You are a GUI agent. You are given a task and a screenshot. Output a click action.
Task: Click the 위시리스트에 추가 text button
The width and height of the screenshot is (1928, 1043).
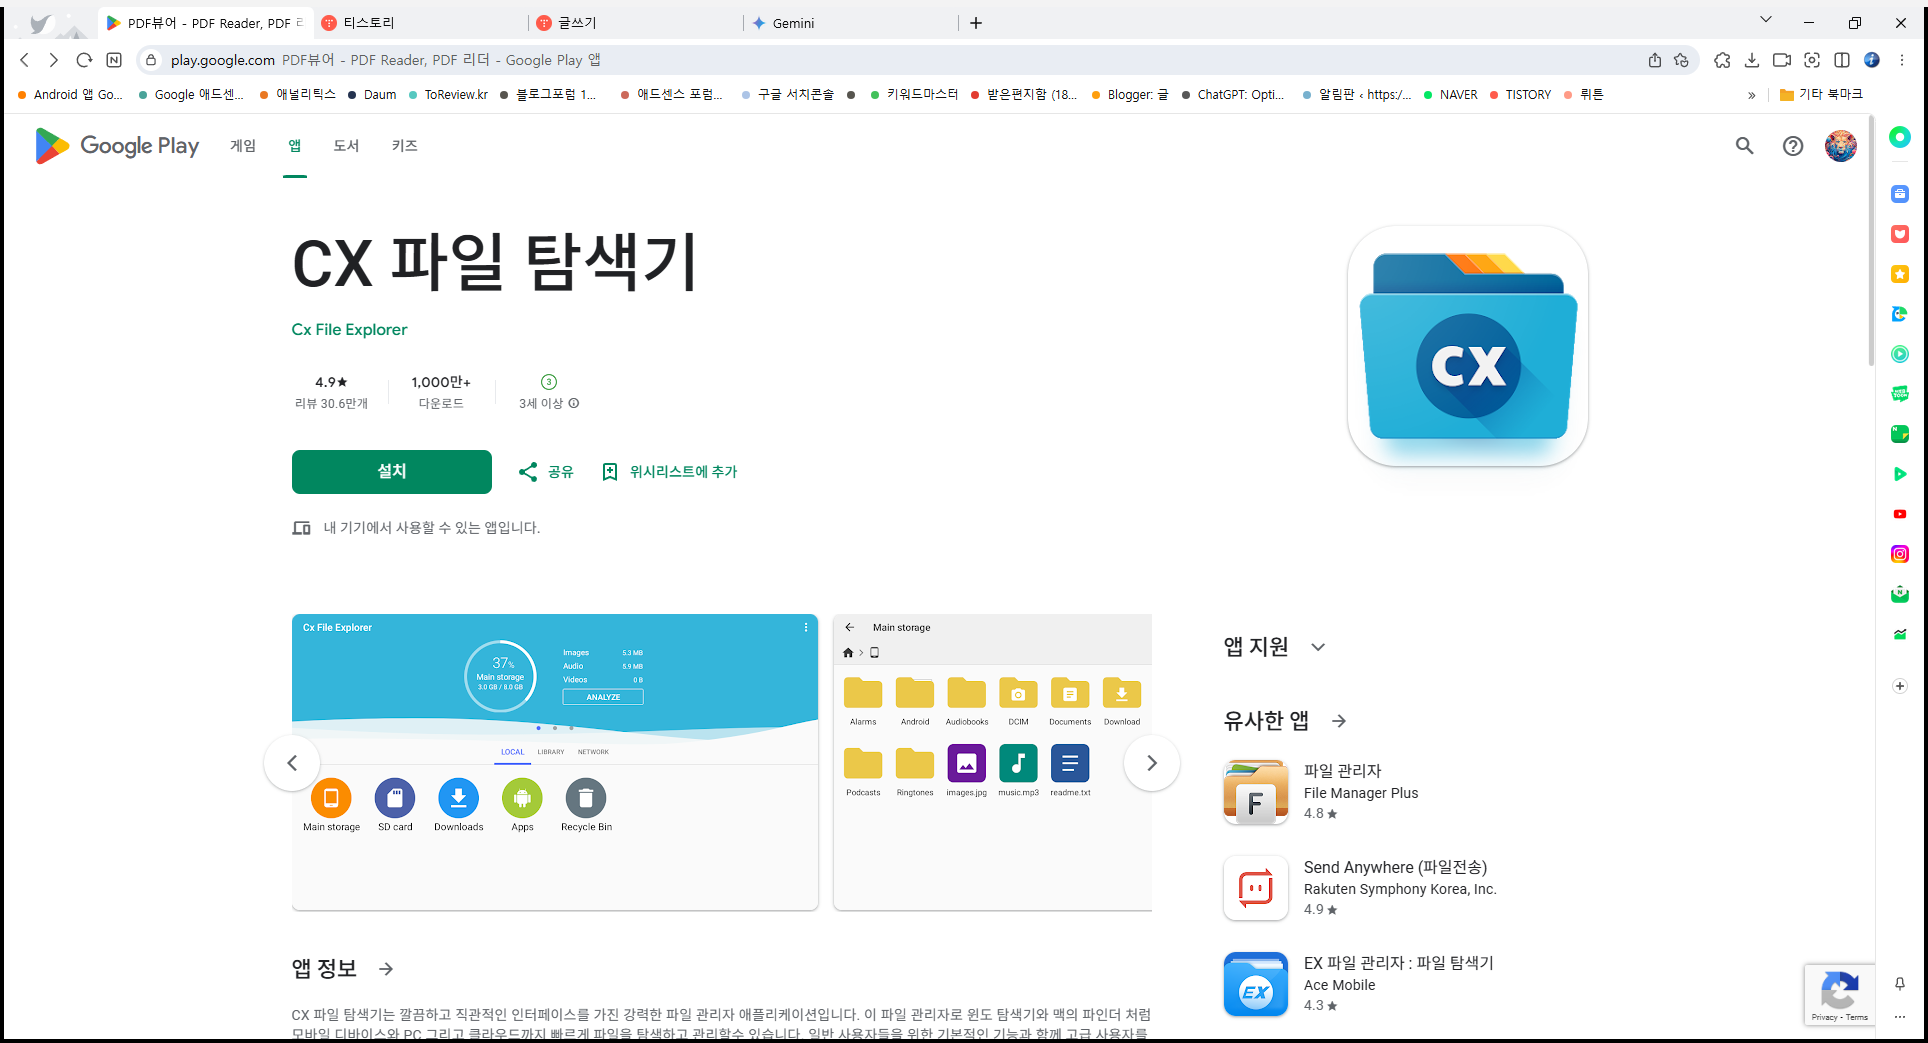click(683, 472)
